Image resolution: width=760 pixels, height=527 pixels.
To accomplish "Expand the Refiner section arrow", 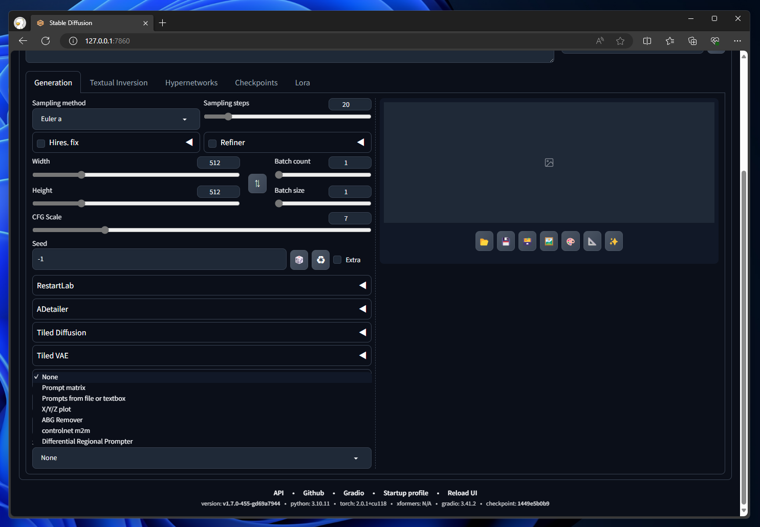I will pyautogui.click(x=361, y=142).
